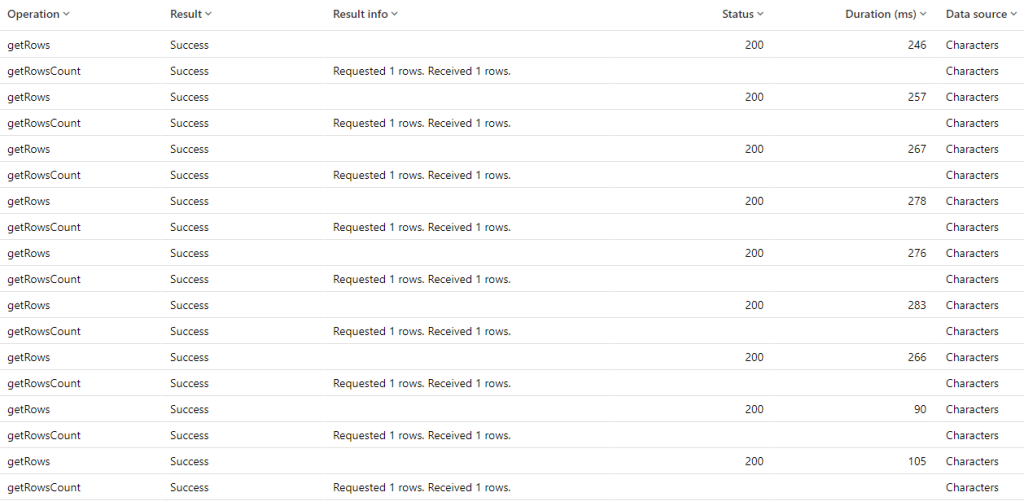The height and width of the screenshot is (501, 1024).
Task: Select the 283 duration cell
Action: [x=916, y=305]
